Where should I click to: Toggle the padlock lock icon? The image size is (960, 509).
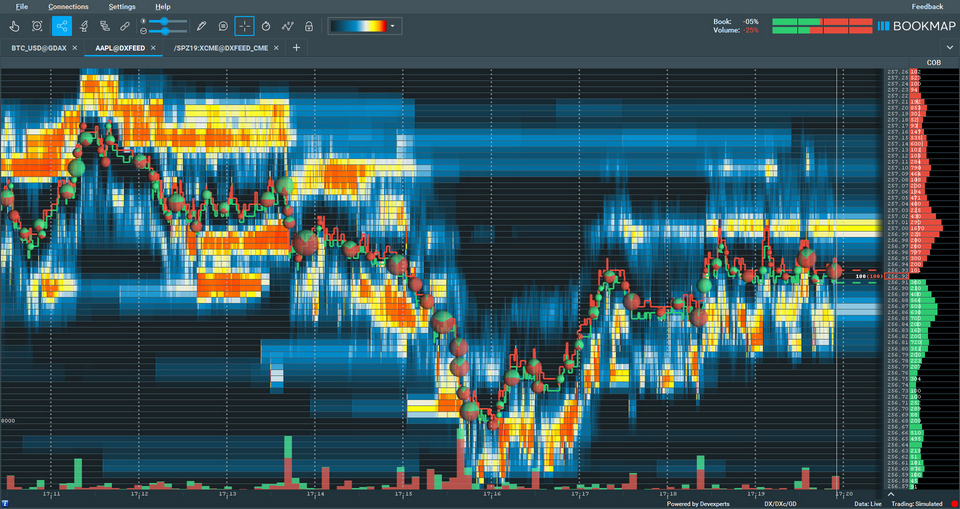pos(309,26)
